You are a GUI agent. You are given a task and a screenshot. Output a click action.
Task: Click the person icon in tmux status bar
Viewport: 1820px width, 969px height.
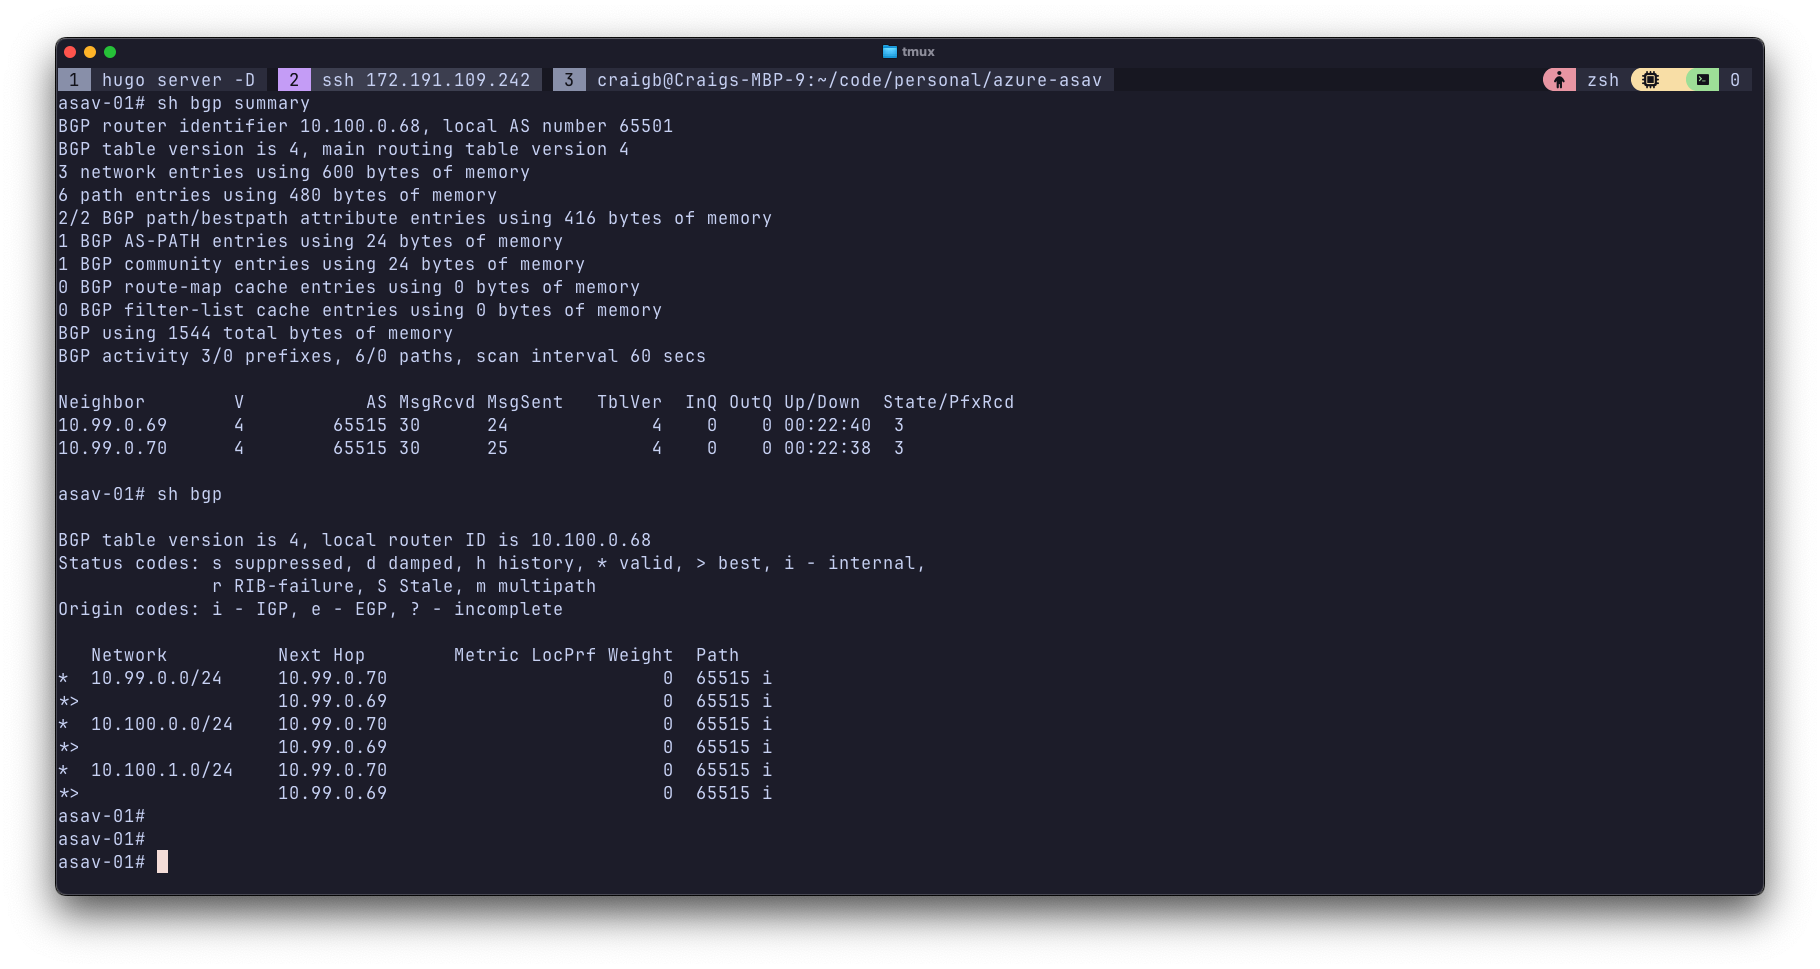click(x=1559, y=80)
